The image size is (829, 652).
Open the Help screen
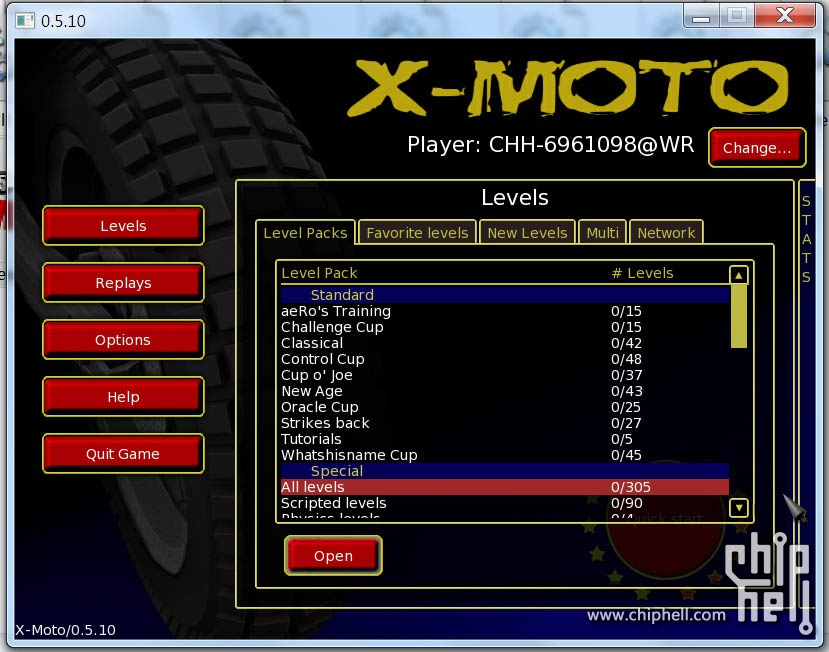[x=123, y=397]
